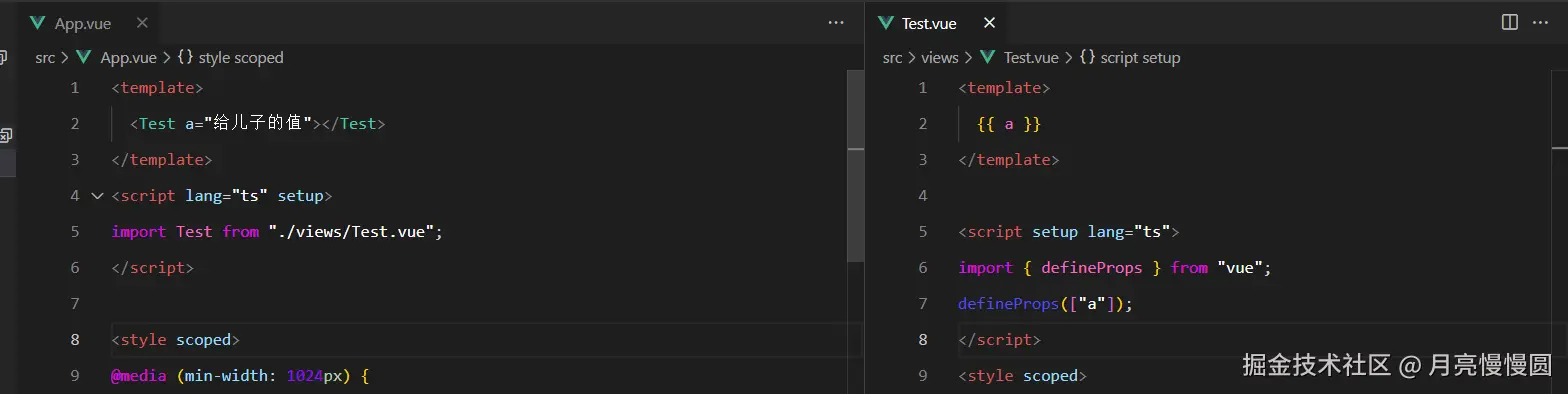
Task: Split the Test.vue editor to the right
Action: pos(1510,22)
